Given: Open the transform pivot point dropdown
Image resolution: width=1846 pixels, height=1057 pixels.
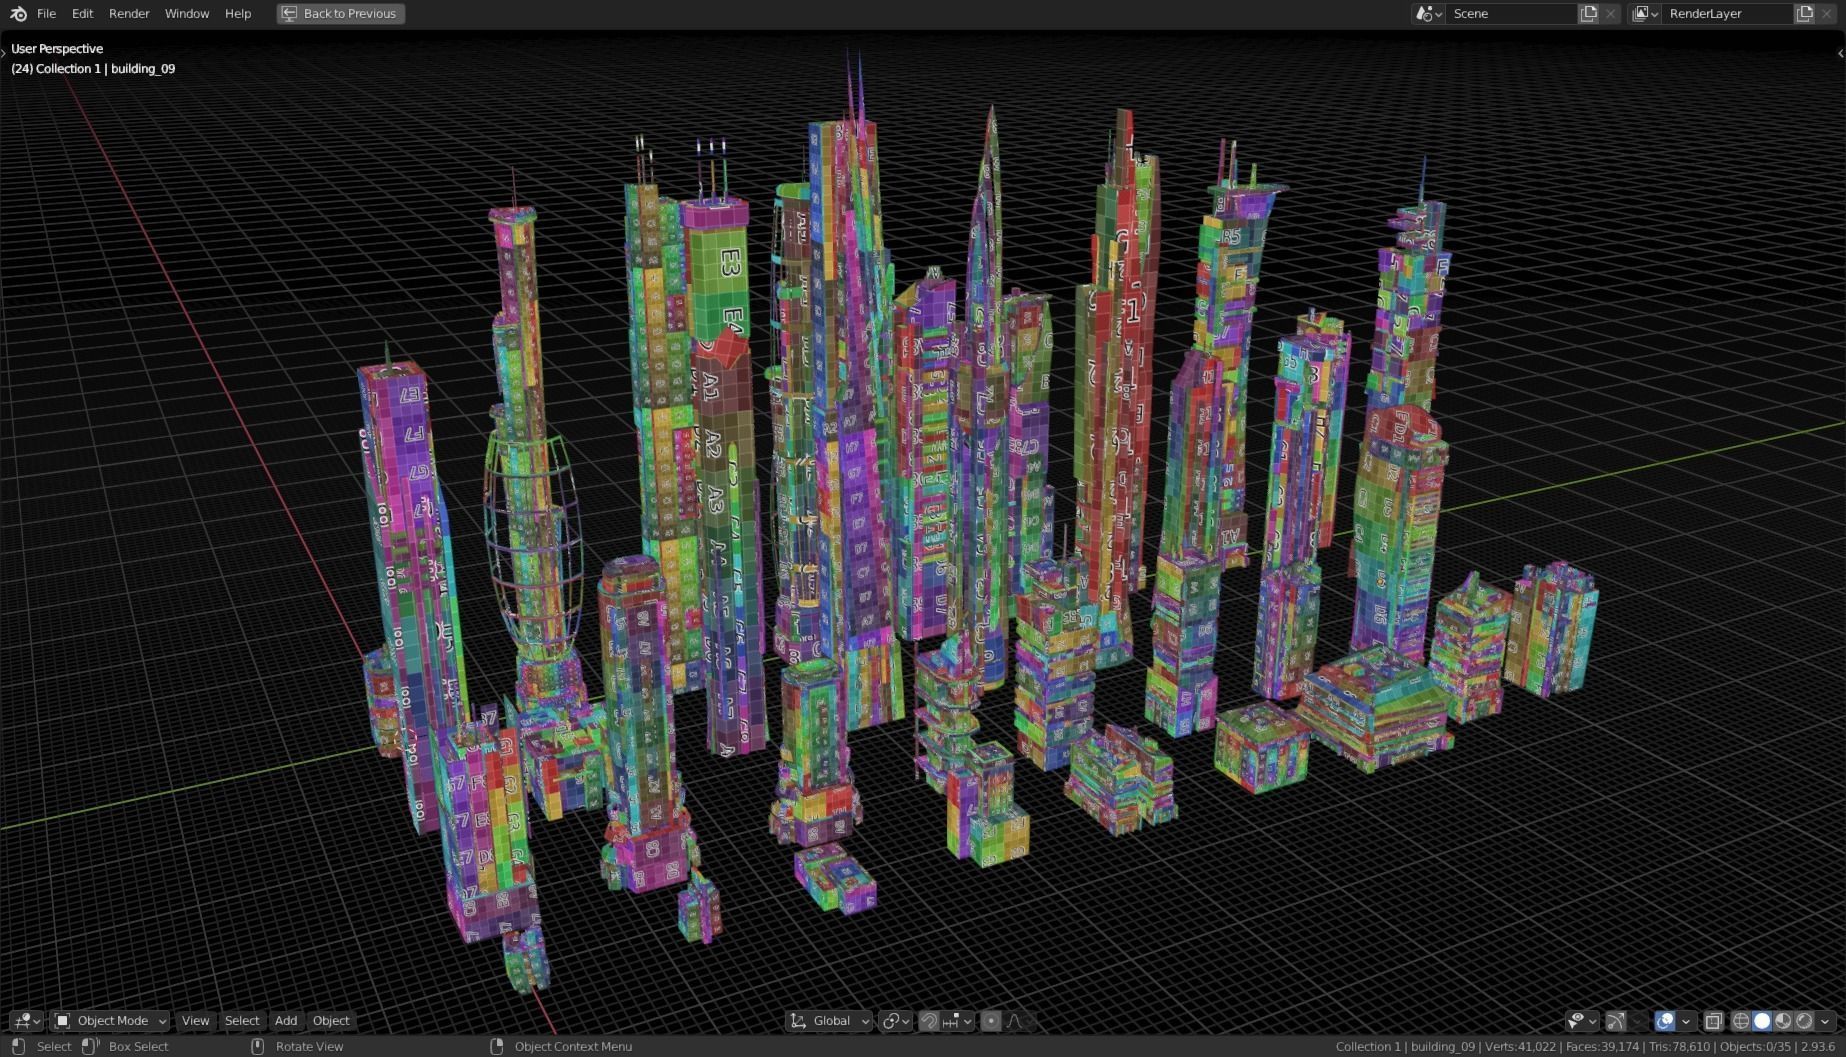Looking at the screenshot, I should (895, 1021).
